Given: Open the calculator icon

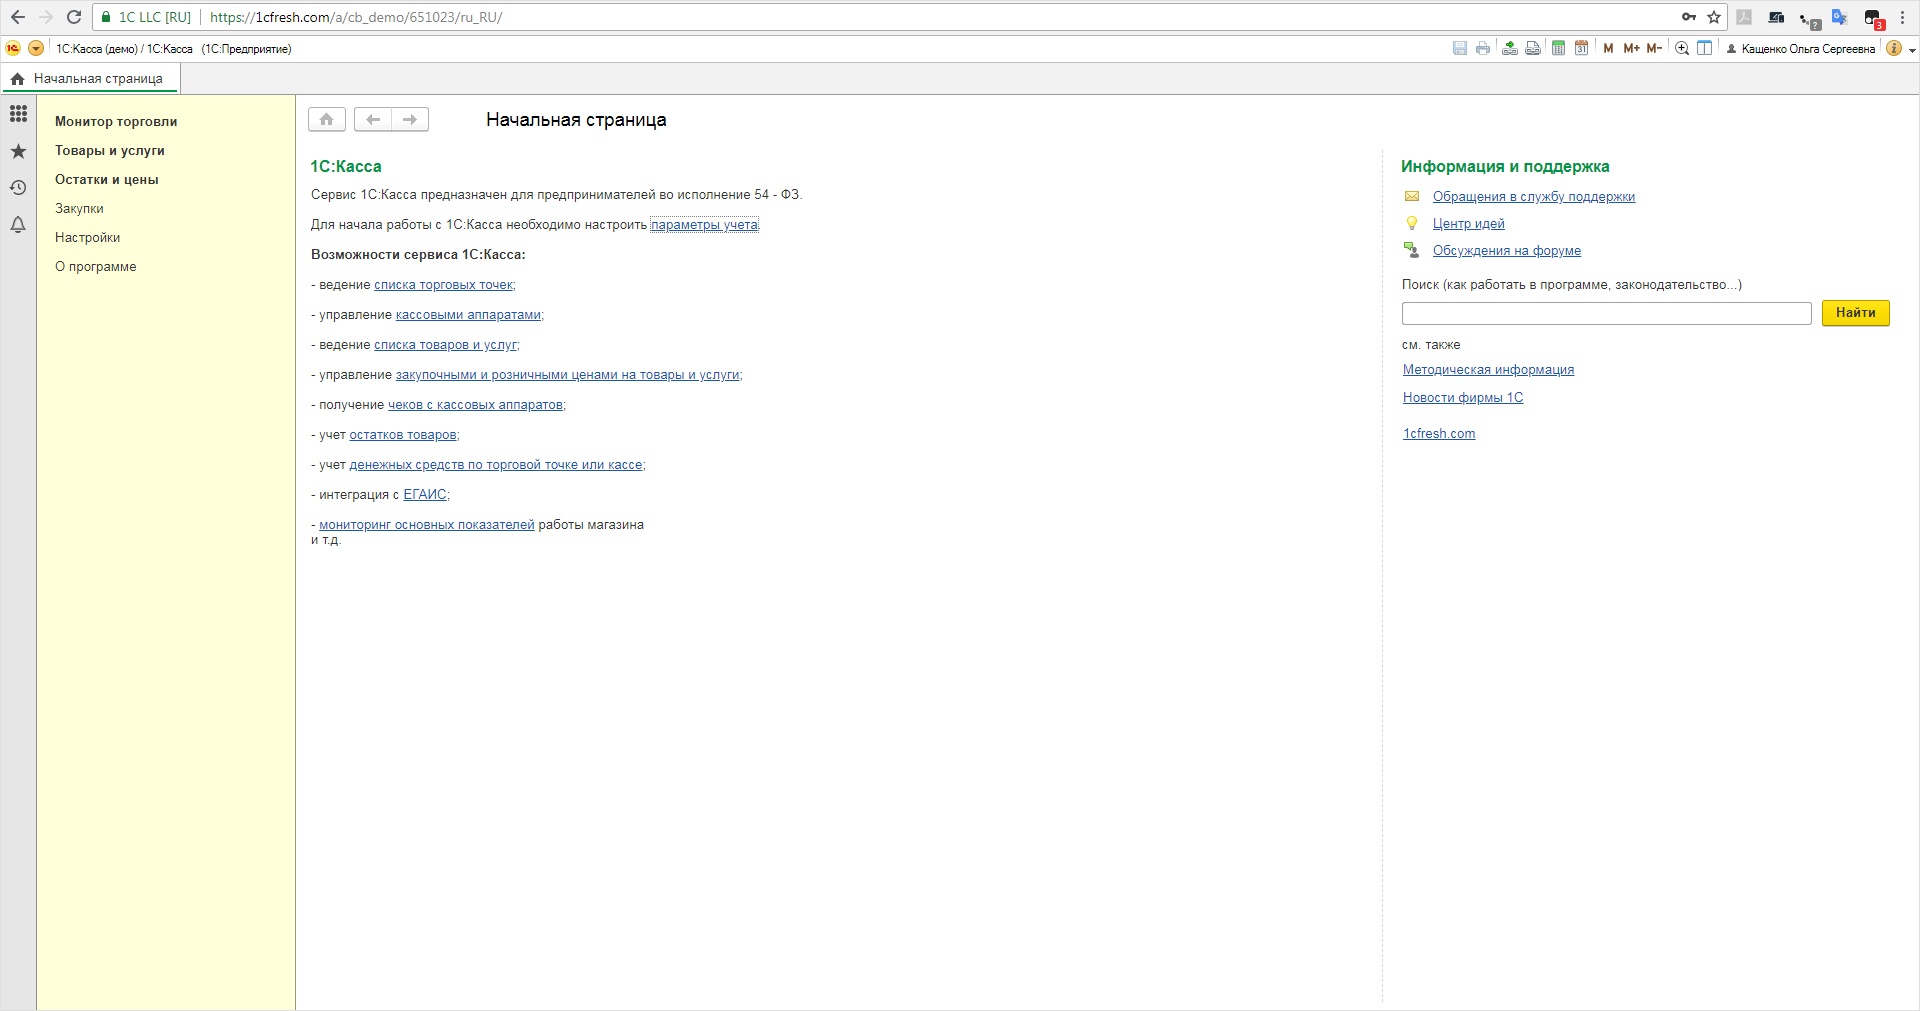Looking at the screenshot, I should point(1558,48).
